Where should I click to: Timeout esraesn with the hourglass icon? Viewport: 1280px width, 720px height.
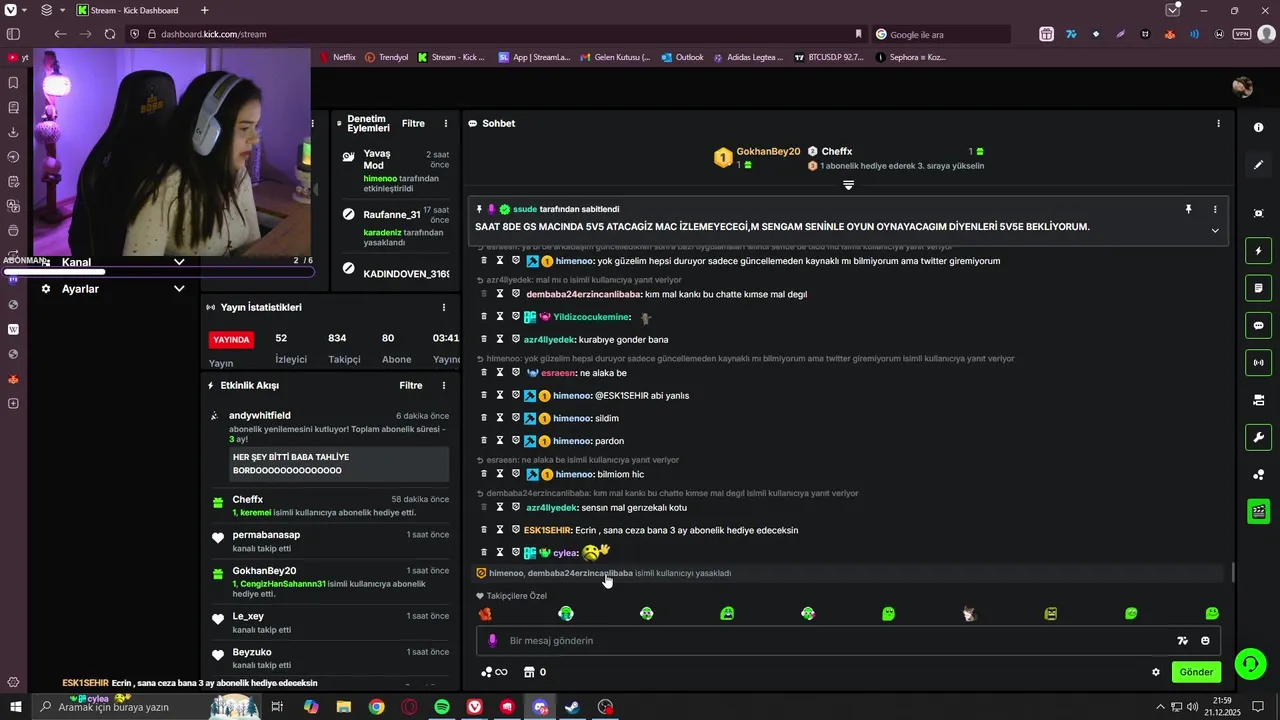[x=500, y=373]
